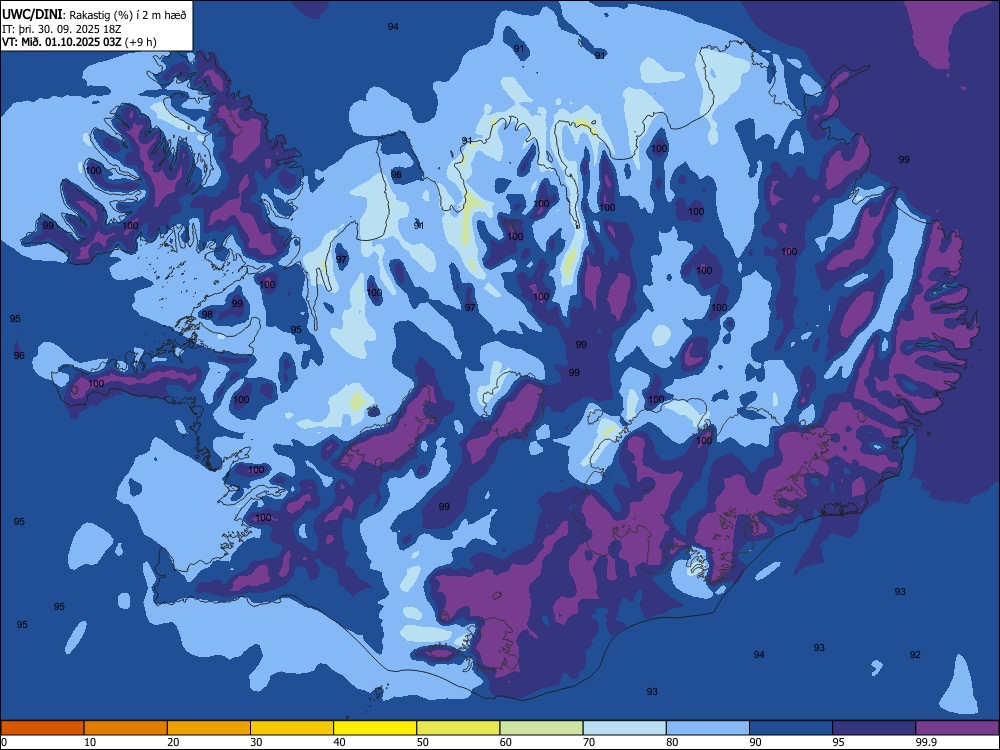Click the '92' humidity value on the map
The image size is (1000, 750).
[x=915, y=654]
